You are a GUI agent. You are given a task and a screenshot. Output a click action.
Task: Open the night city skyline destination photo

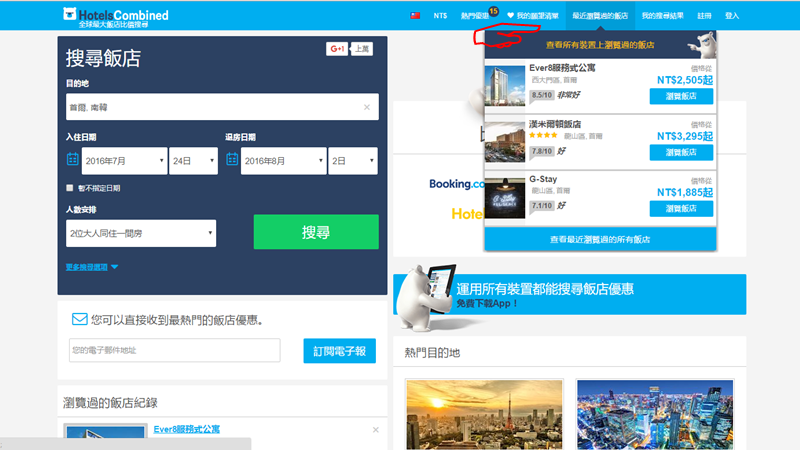tap(655, 414)
